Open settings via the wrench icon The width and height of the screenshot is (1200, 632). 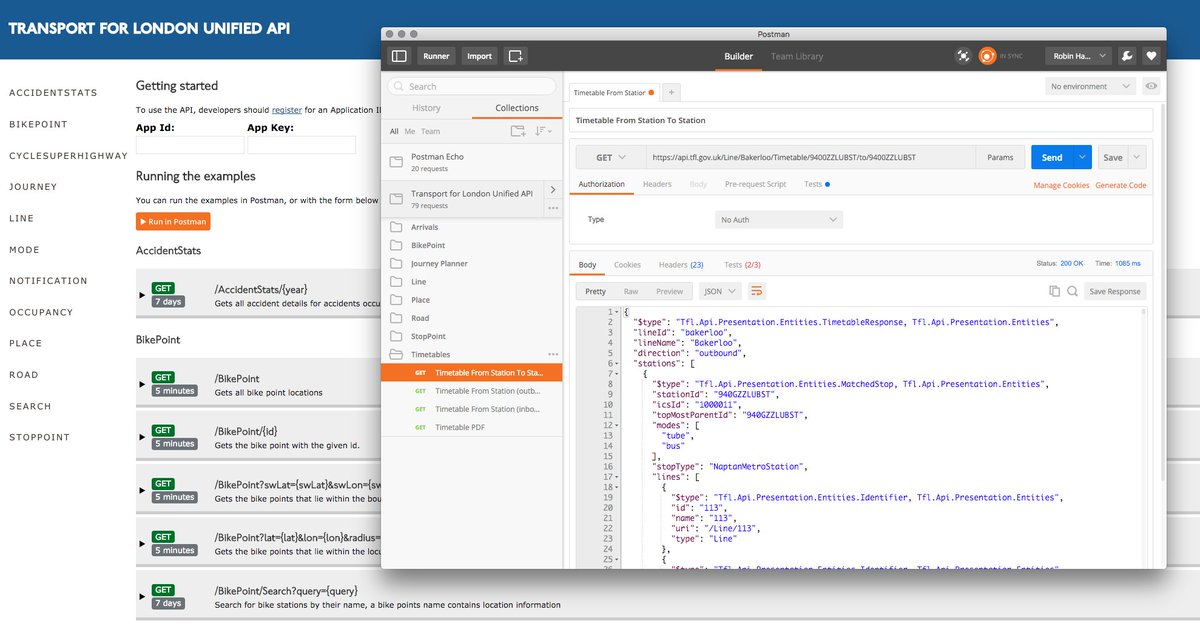pyautogui.click(x=1127, y=56)
